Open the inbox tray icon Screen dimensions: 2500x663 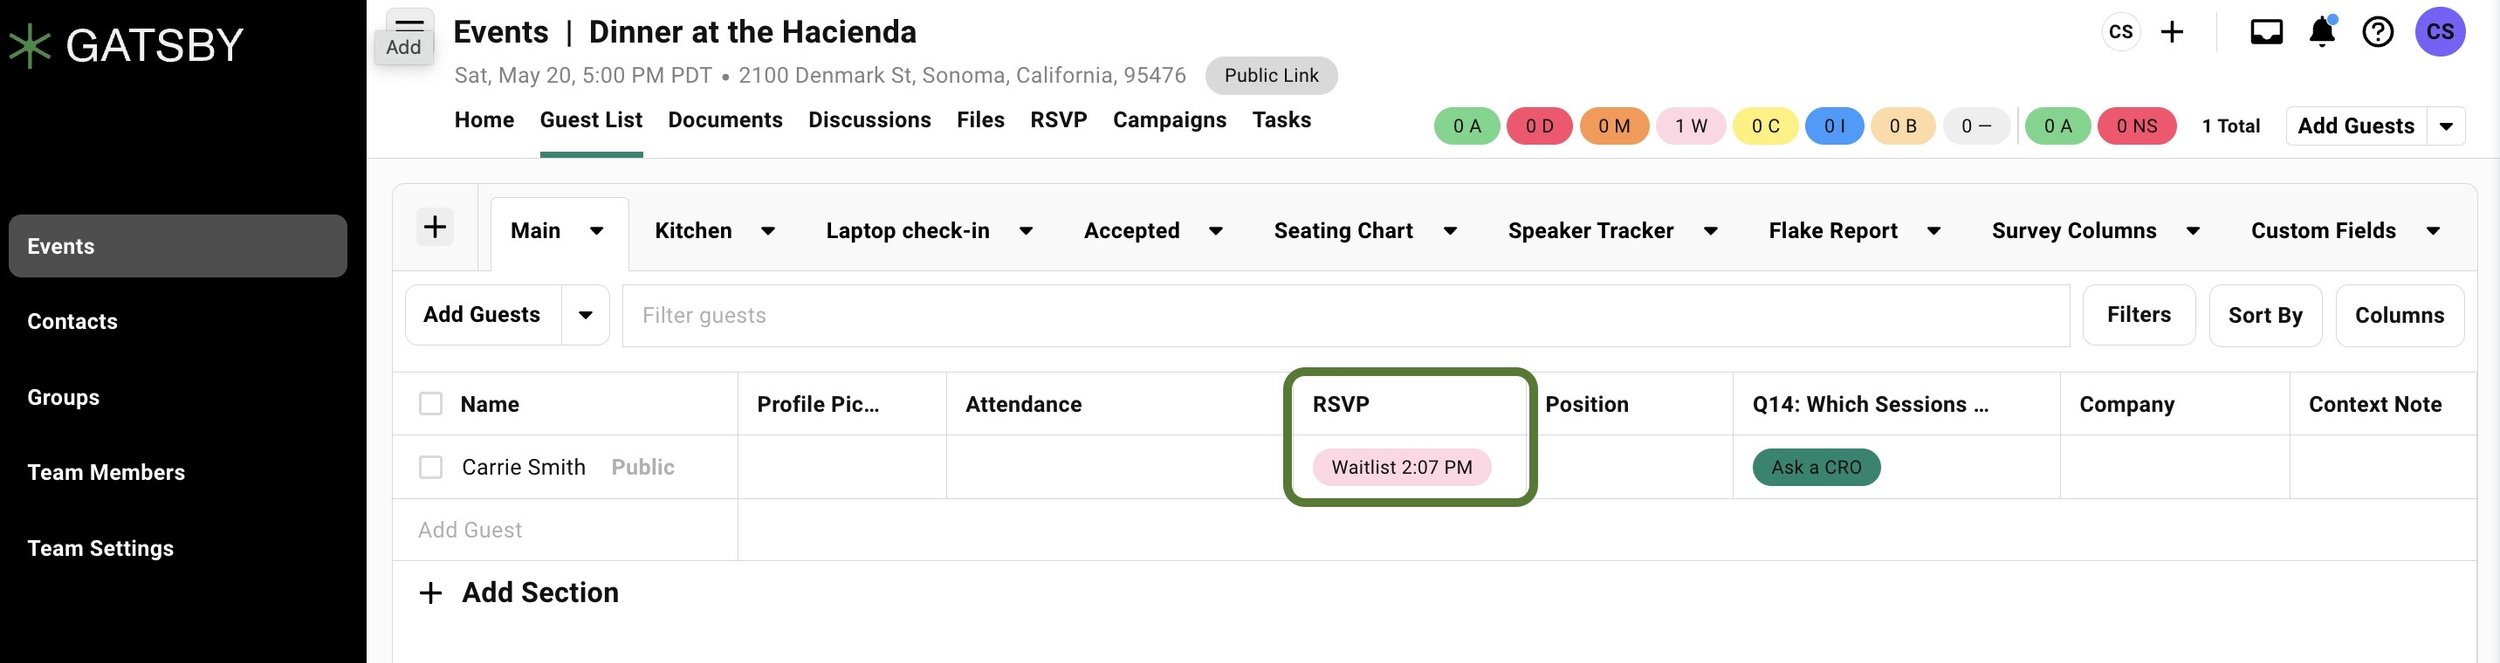(2266, 32)
